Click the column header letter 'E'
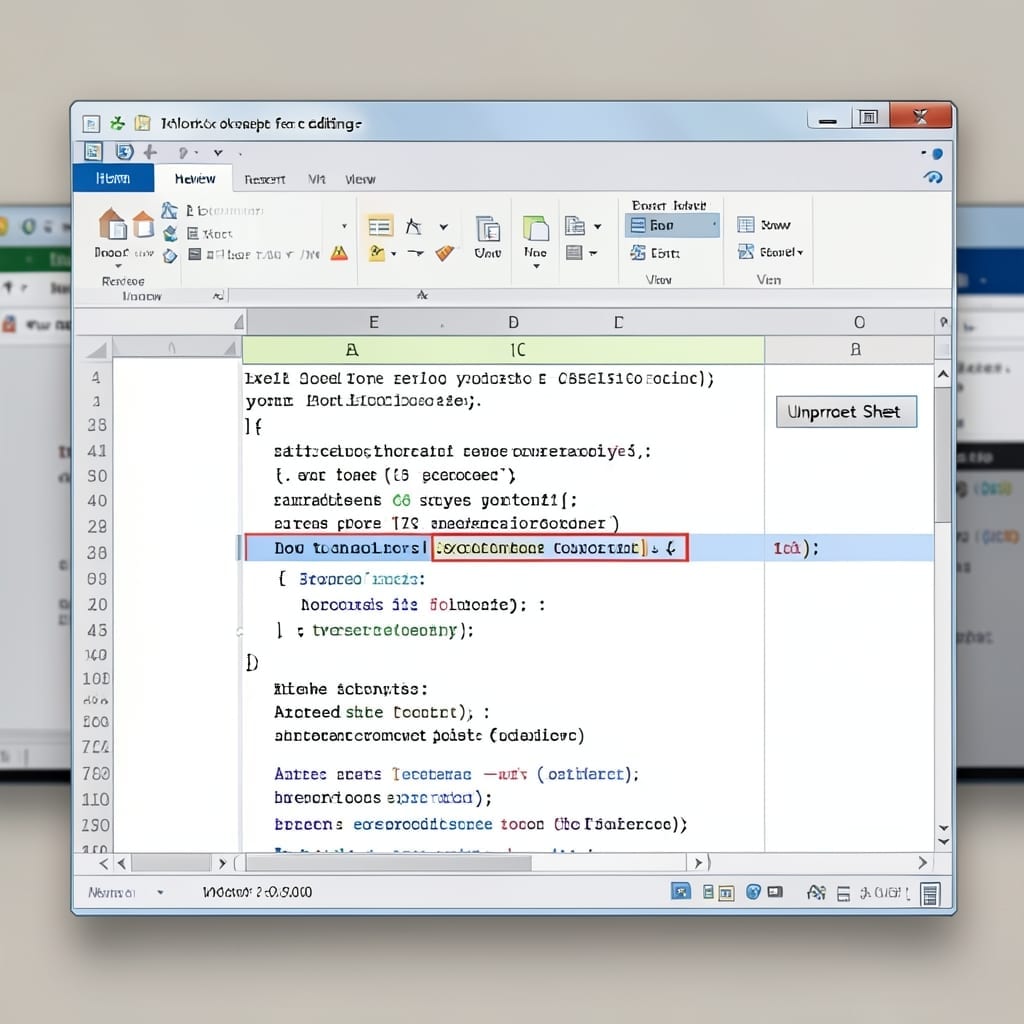The image size is (1024, 1024). [x=374, y=322]
